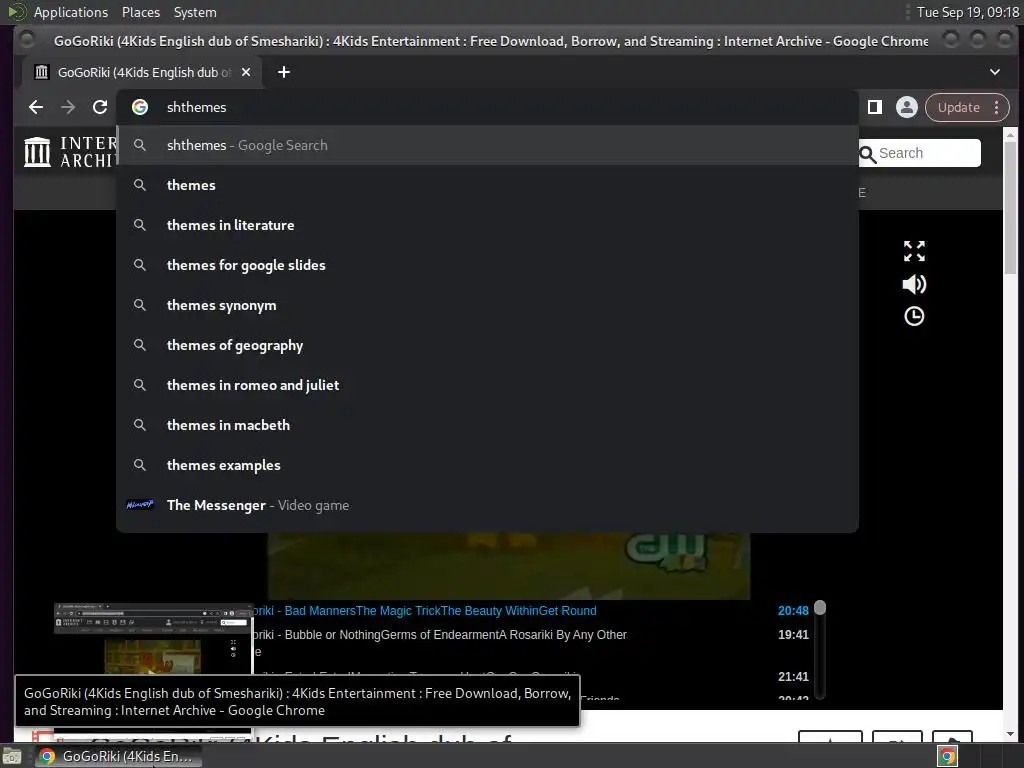Click The Messenger game thumbnail icon

click(140, 505)
